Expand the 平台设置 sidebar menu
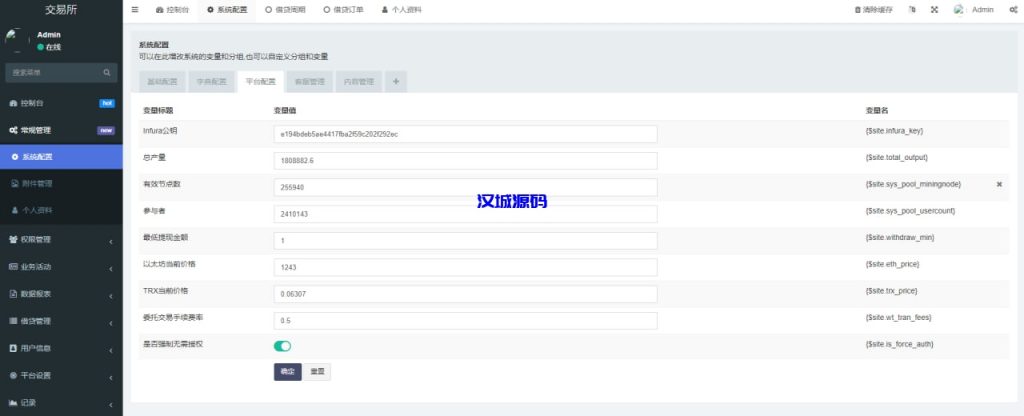The image size is (1024, 416). pyautogui.click(x=61, y=376)
